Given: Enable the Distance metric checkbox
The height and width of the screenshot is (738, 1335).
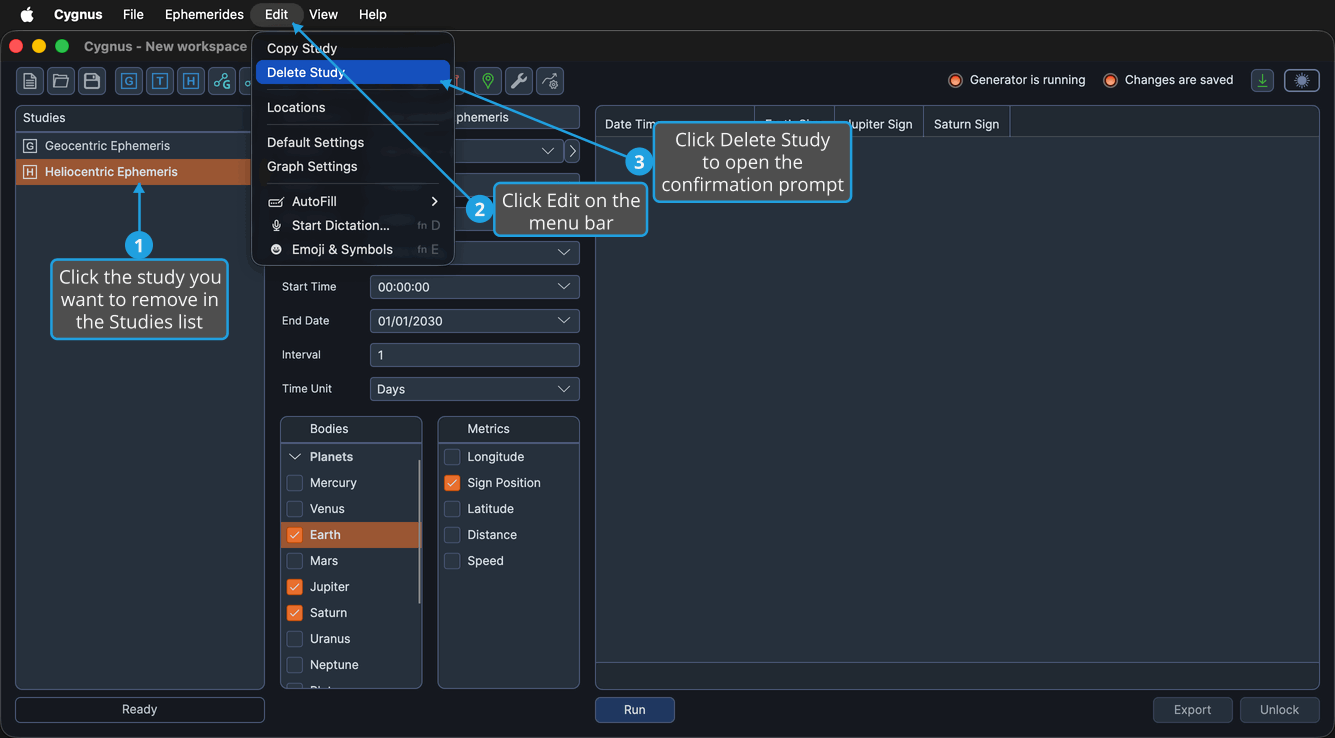Looking at the screenshot, I should pyautogui.click(x=452, y=535).
